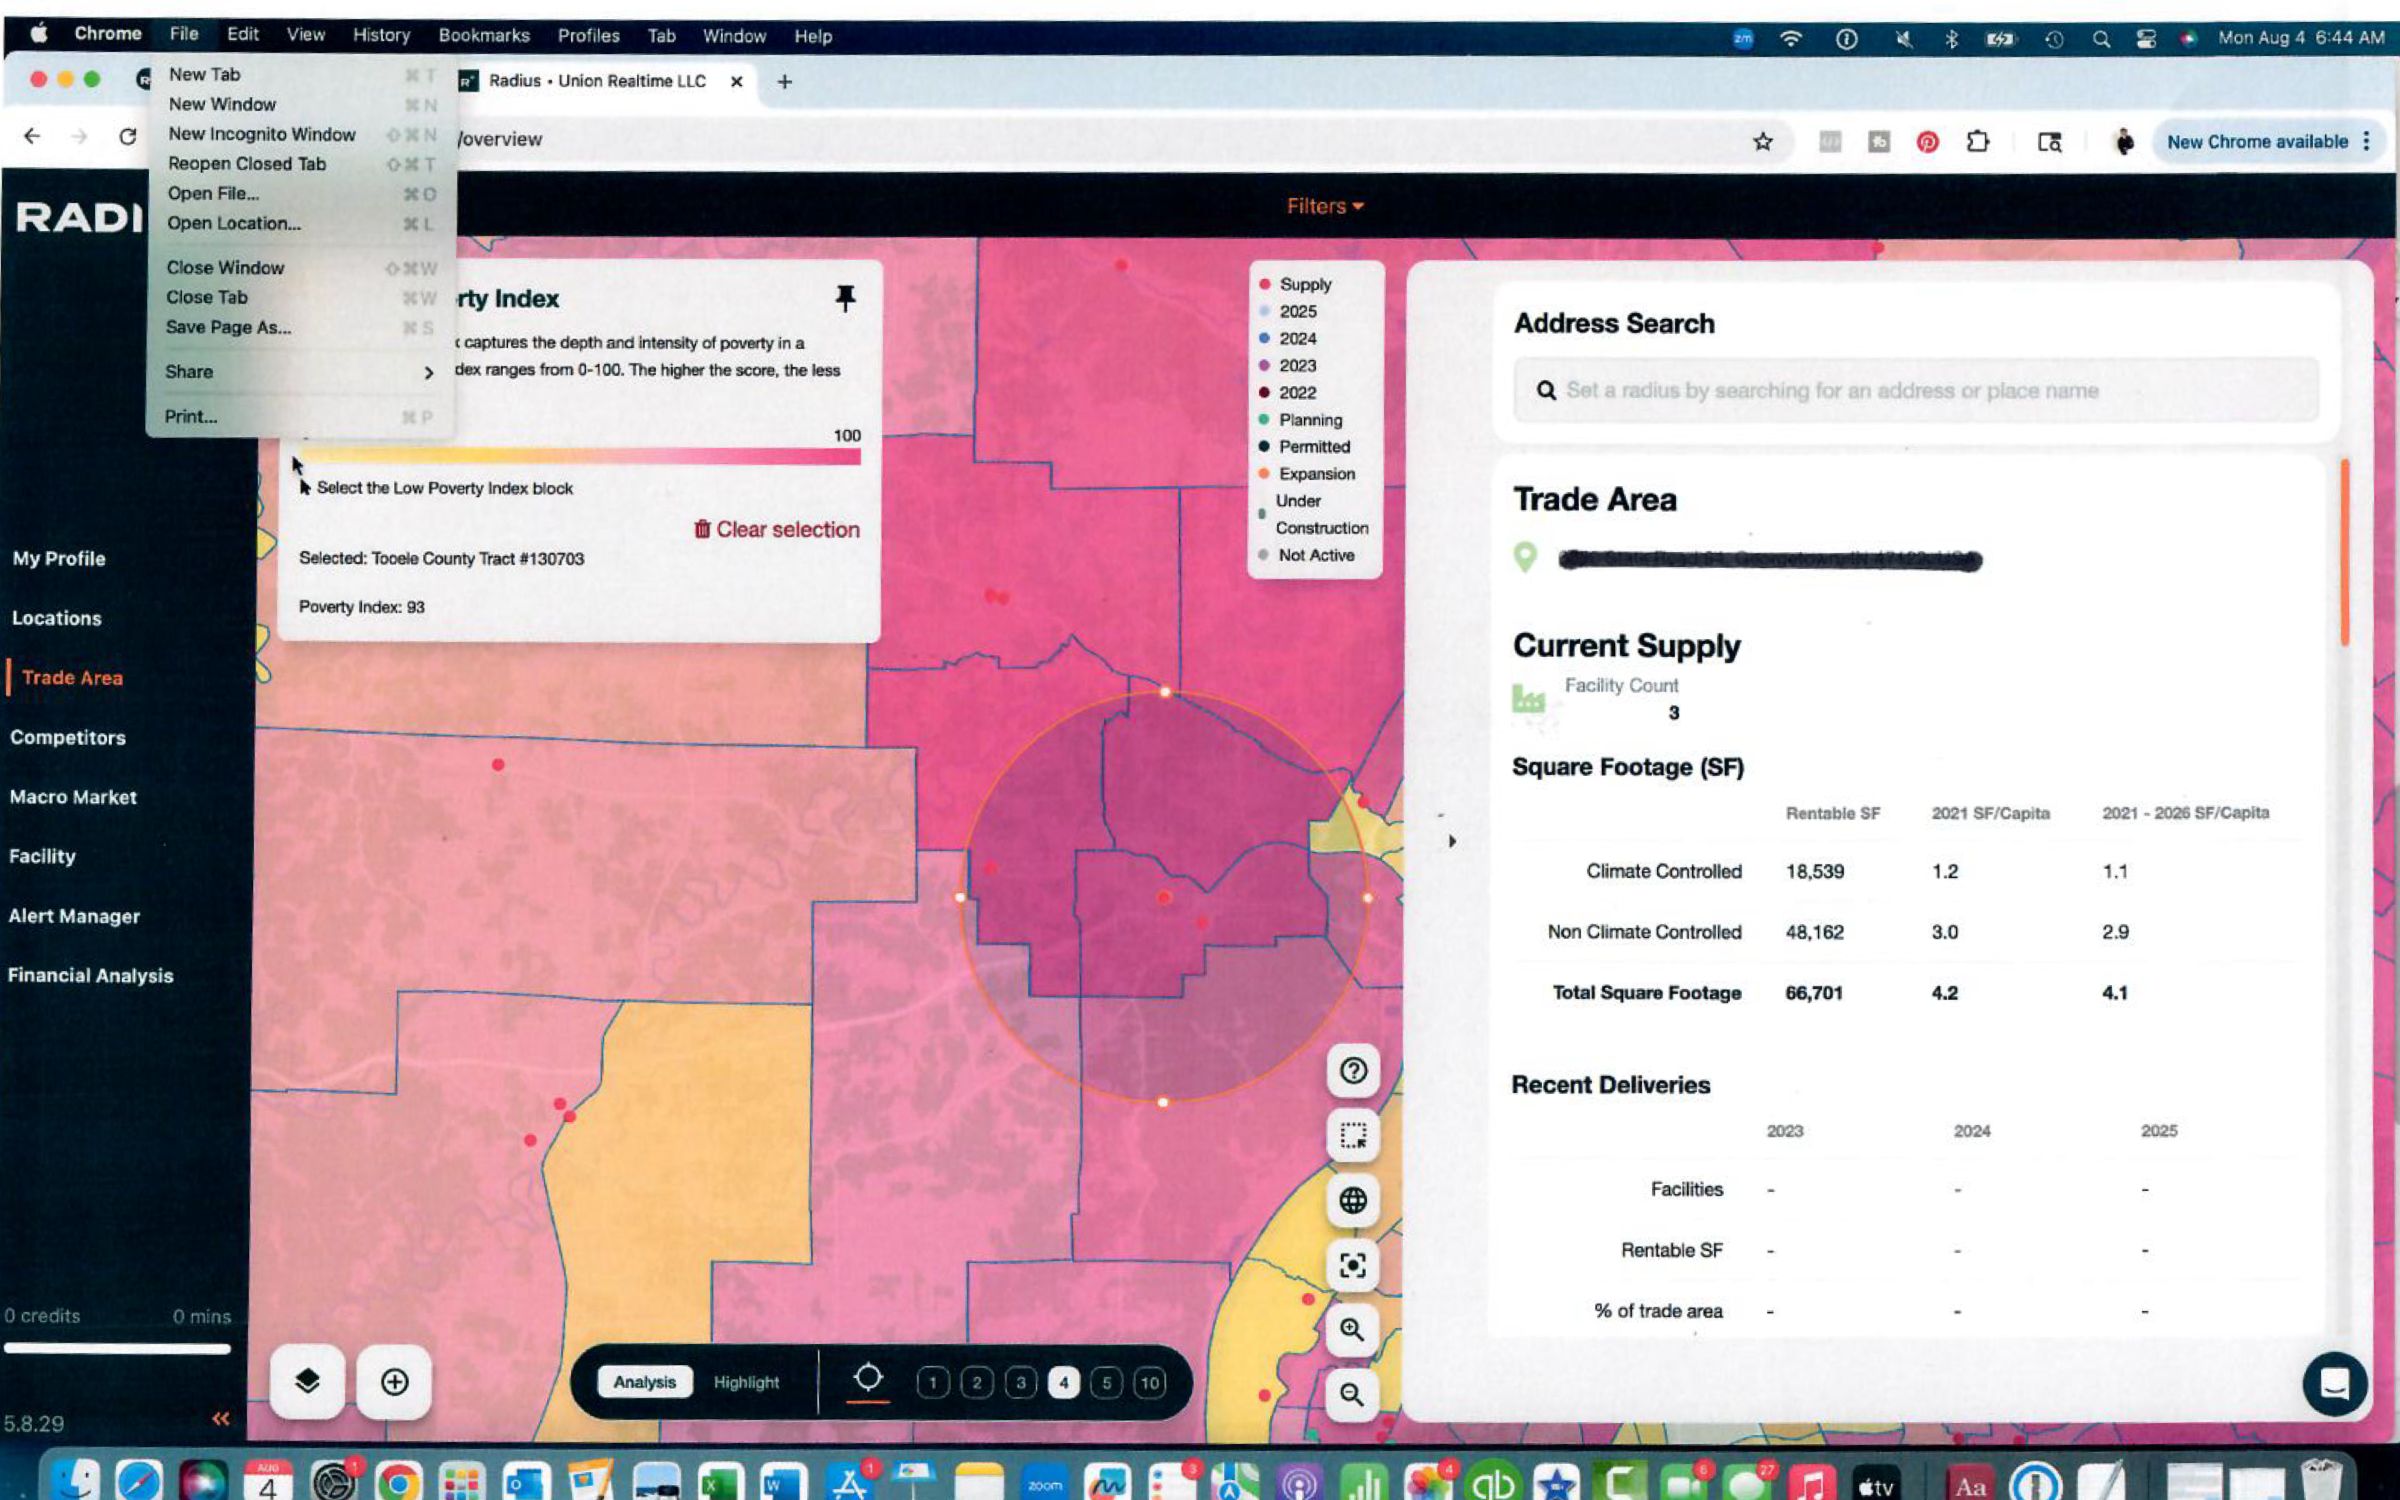
Task: Activate the rectangle selection tool icon
Action: [x=1352, y=1136]
